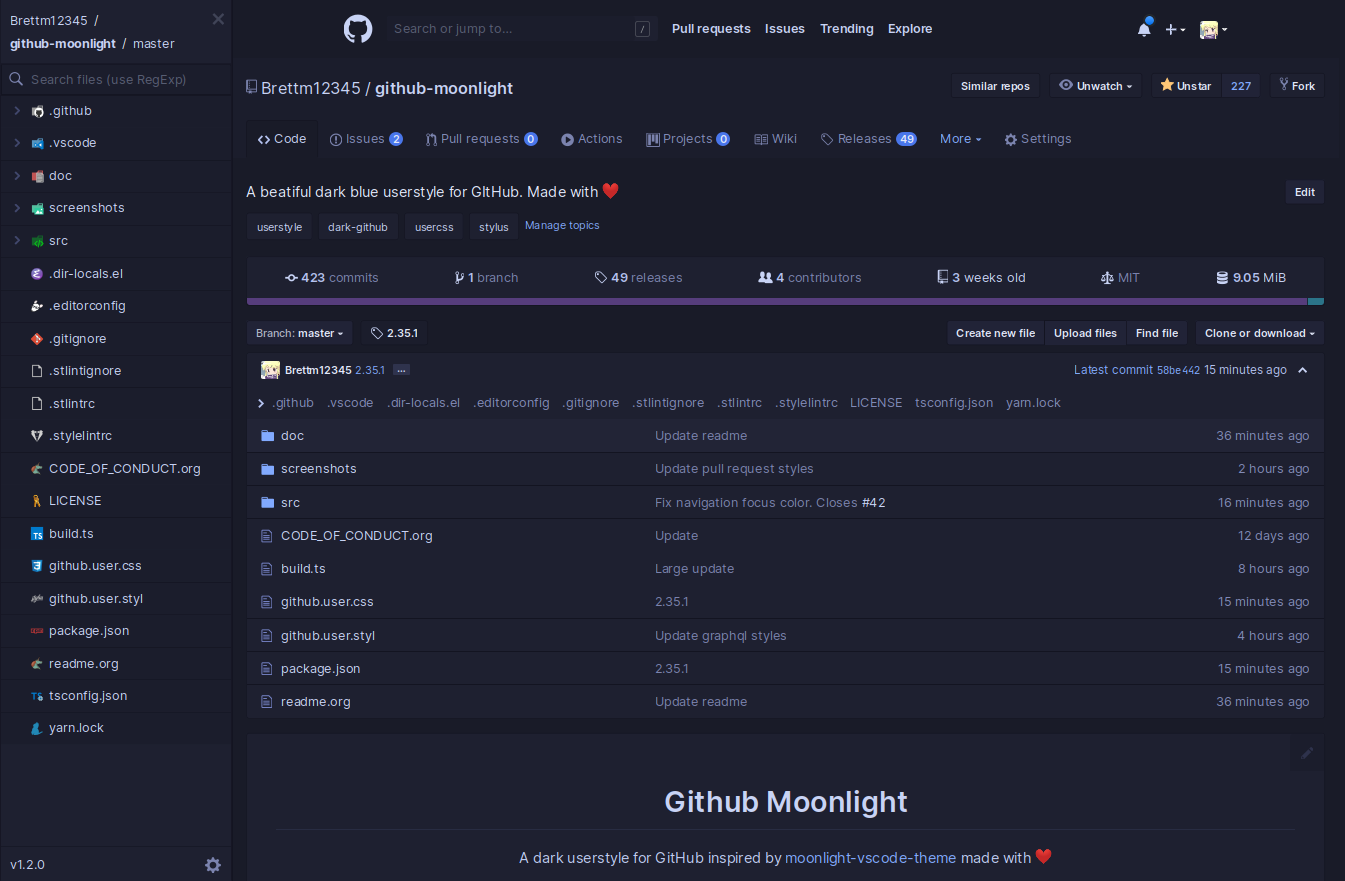Click the src folder icon in file list
Image resolution: width=1345 pixels, height=881 pixels.
[267, 502]
